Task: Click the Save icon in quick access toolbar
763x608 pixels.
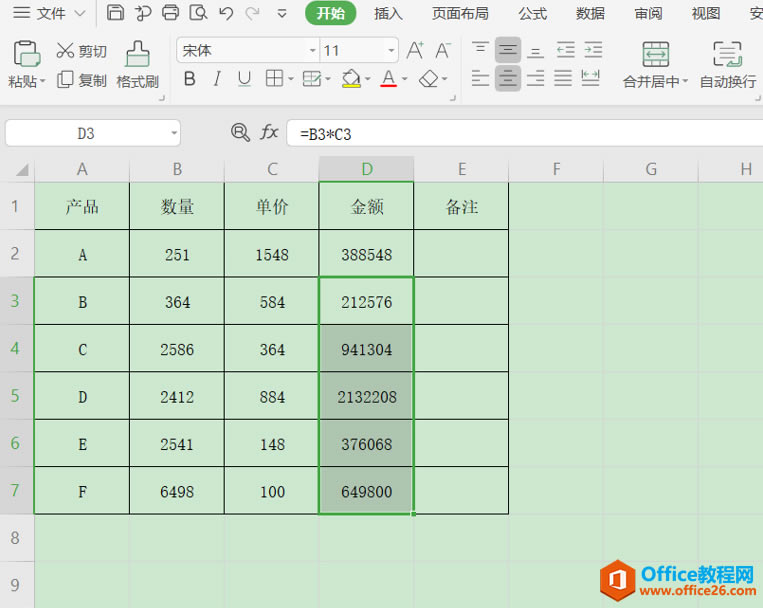Action: [x=115, y=13]
